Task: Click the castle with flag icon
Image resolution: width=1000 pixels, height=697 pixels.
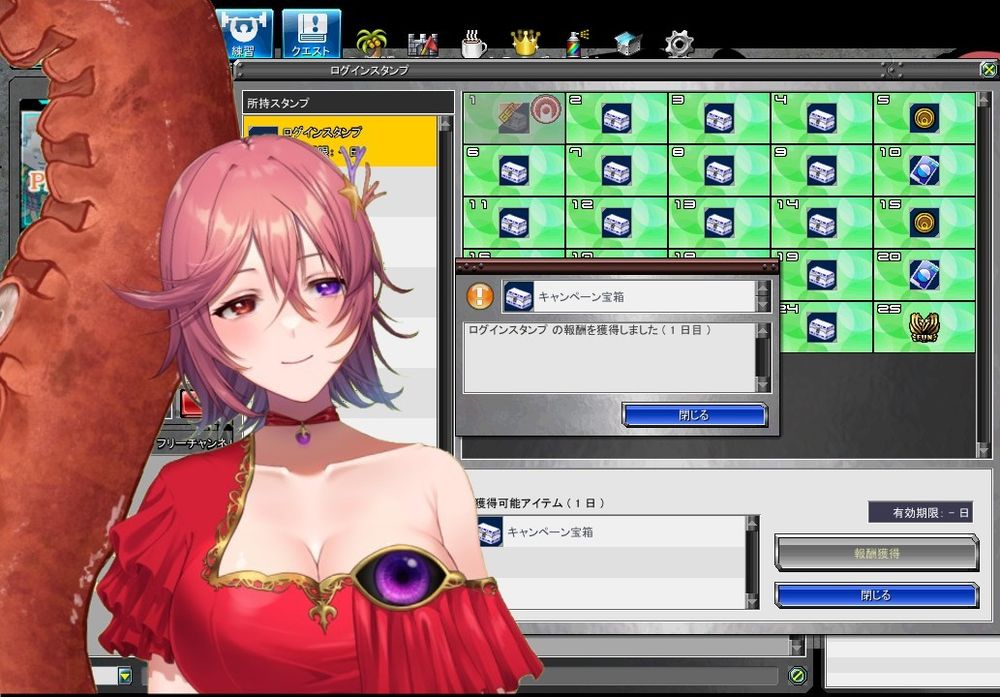Action: [422, 44]
